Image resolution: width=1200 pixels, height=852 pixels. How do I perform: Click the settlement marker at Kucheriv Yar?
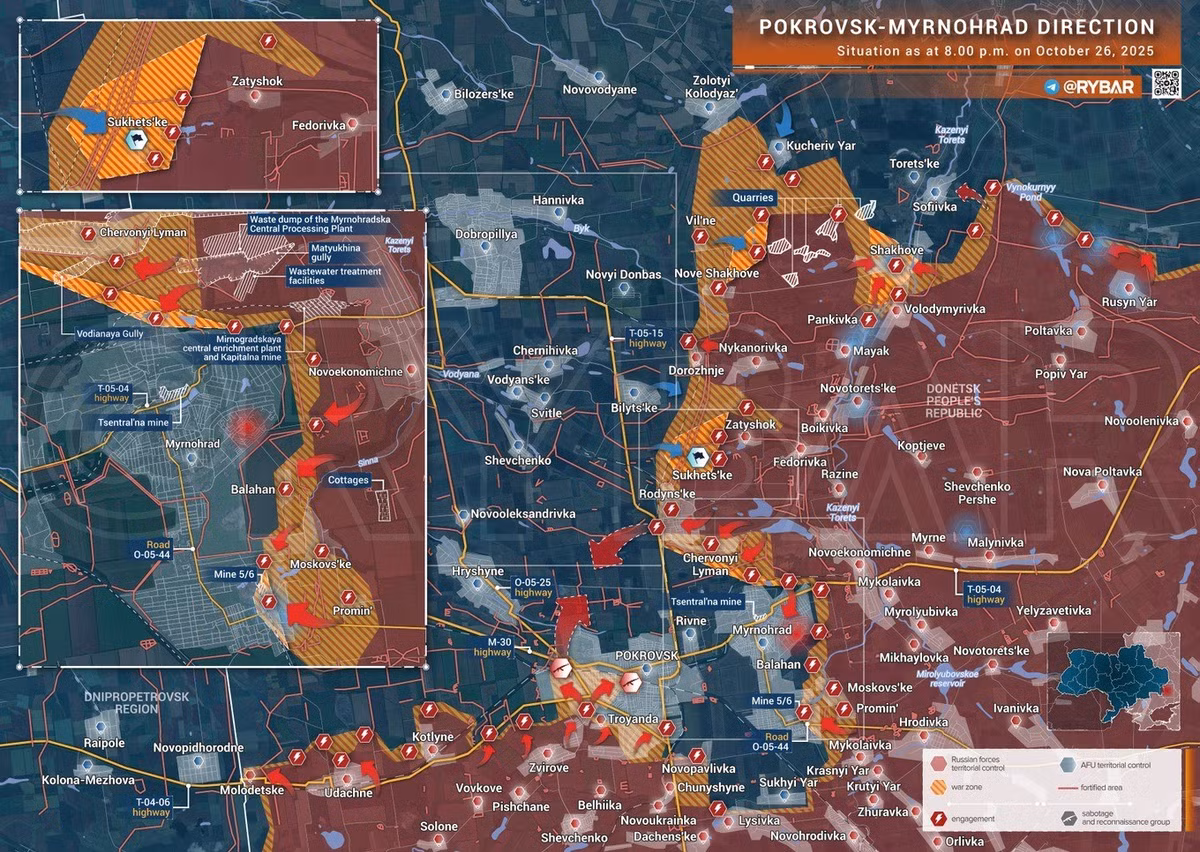click(x=778, y=146)
